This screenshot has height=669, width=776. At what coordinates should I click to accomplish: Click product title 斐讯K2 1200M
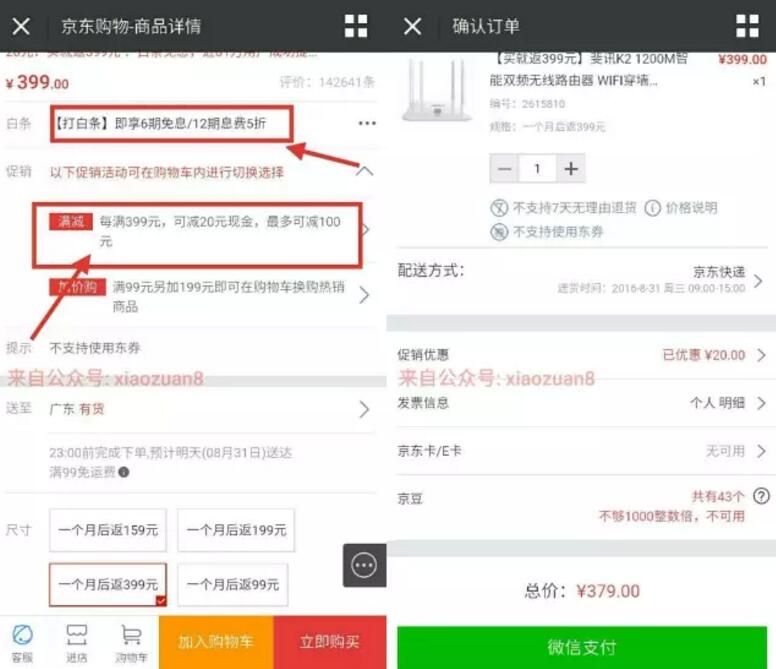[588, 69]
